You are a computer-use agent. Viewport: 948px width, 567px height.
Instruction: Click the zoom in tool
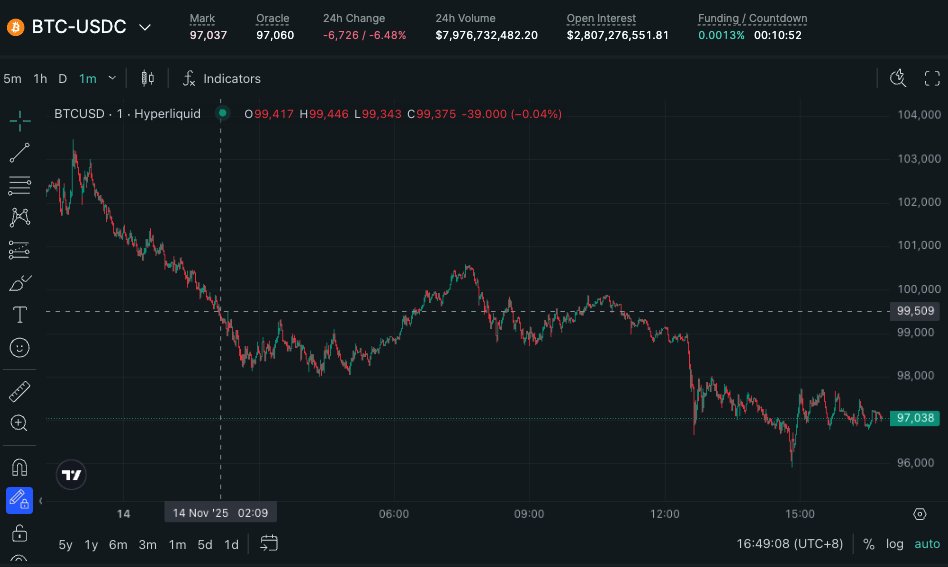point(19,423)
